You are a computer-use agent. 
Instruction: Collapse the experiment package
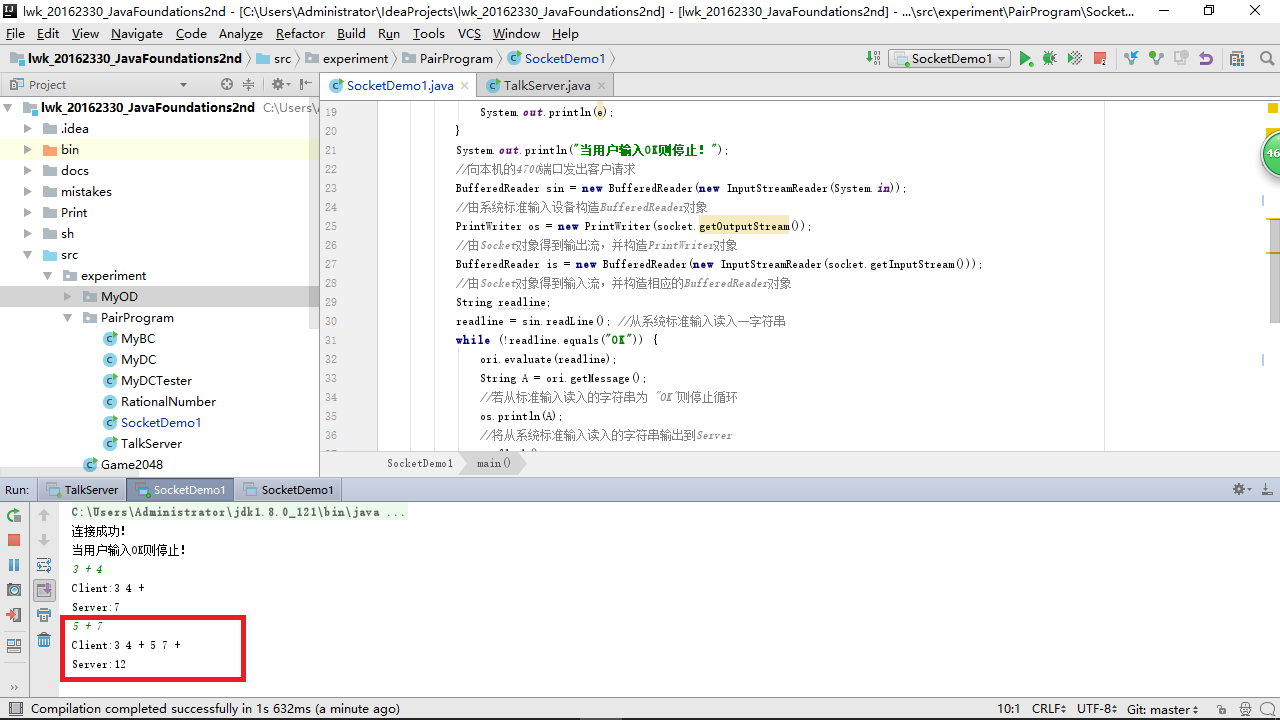[x=48, y=276]
